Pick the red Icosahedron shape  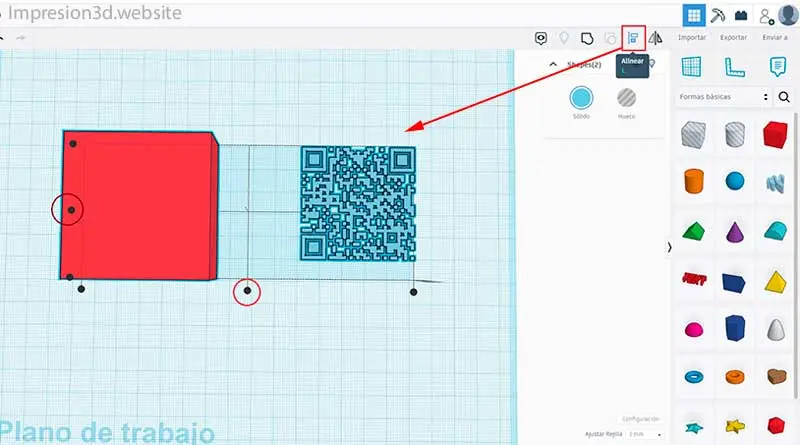(776, 425)
